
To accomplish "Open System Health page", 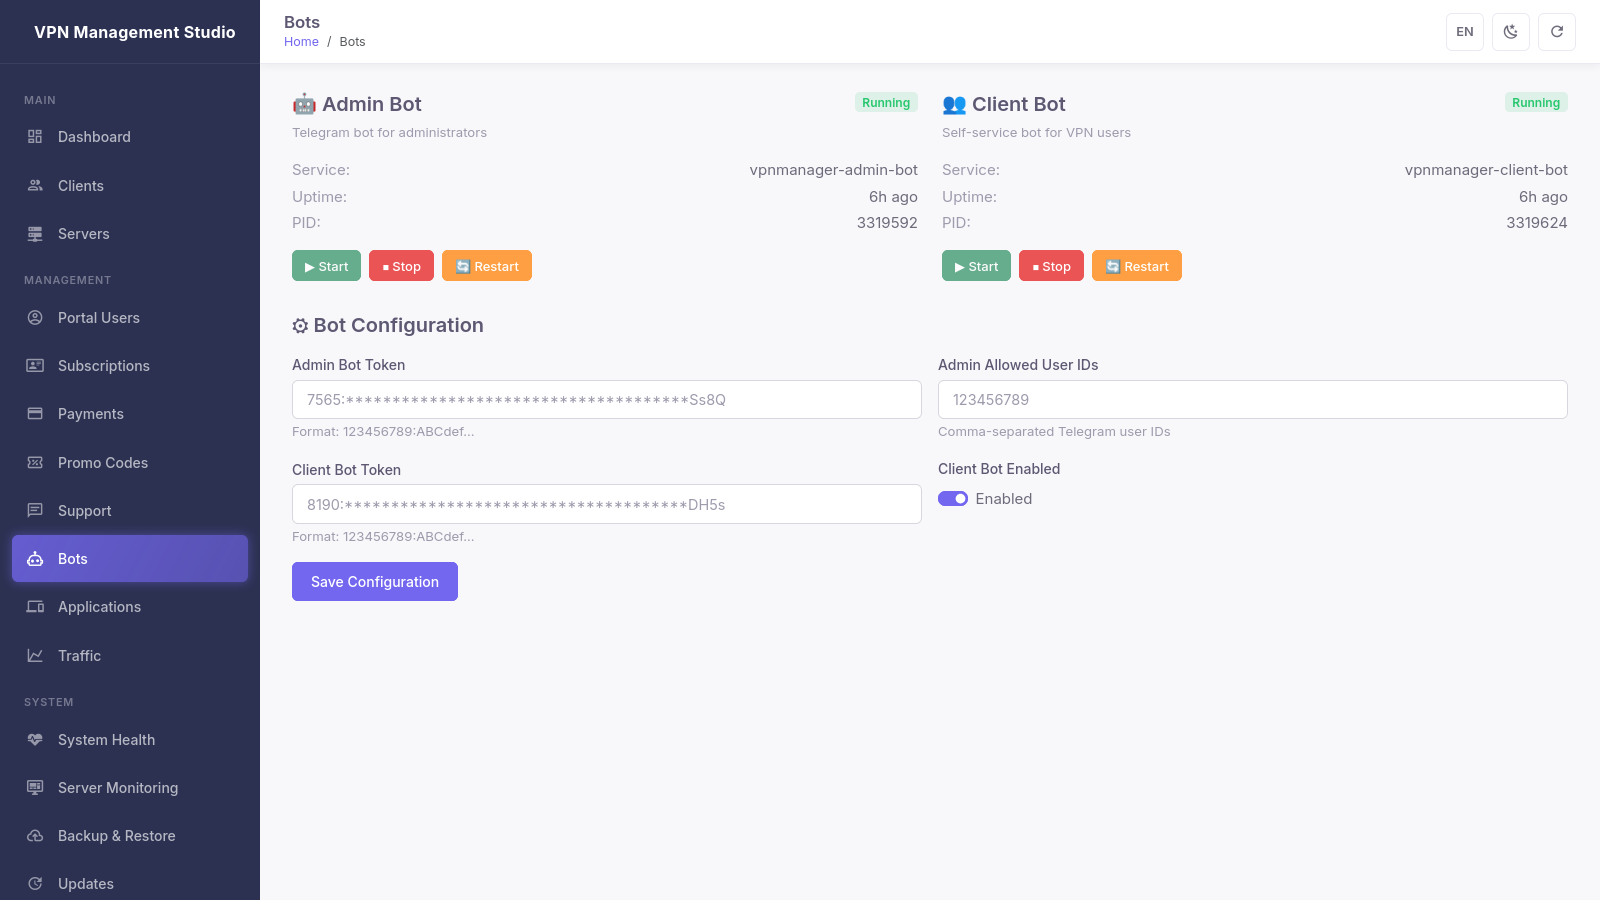I will tap(106, 739).
